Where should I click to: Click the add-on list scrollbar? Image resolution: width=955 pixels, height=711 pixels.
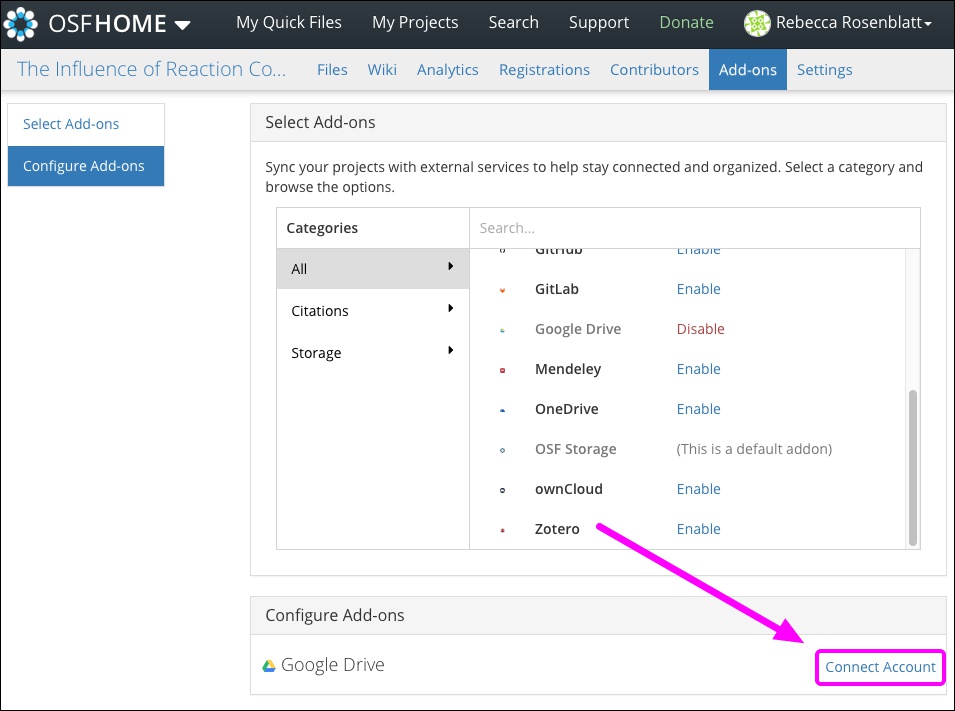(912, 467)
